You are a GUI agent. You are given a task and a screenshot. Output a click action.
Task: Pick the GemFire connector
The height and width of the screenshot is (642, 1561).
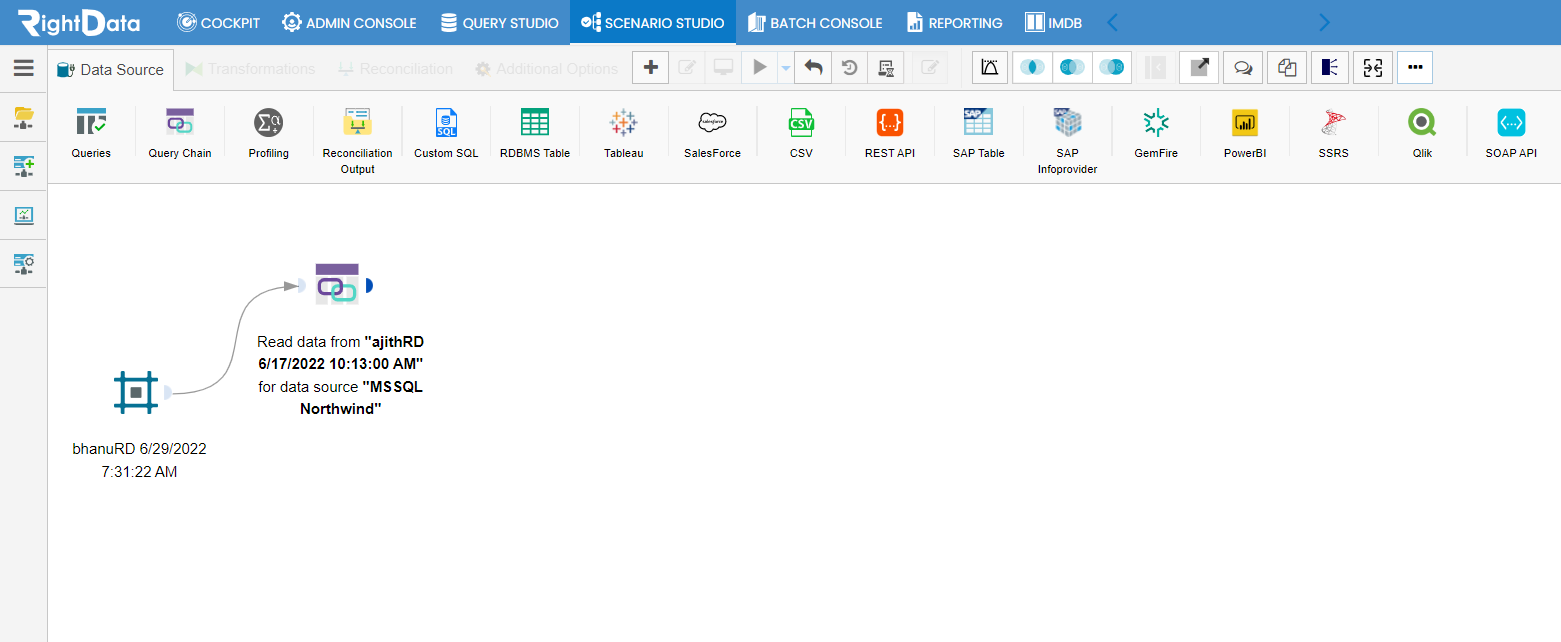(x=1155, y=133)
